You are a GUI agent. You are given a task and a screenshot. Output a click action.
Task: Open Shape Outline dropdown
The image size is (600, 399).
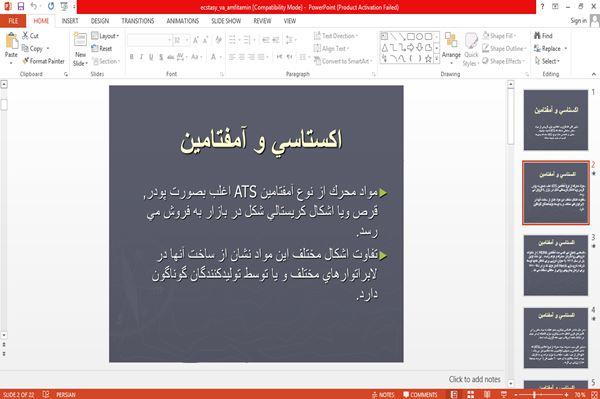tap(504, 48)
